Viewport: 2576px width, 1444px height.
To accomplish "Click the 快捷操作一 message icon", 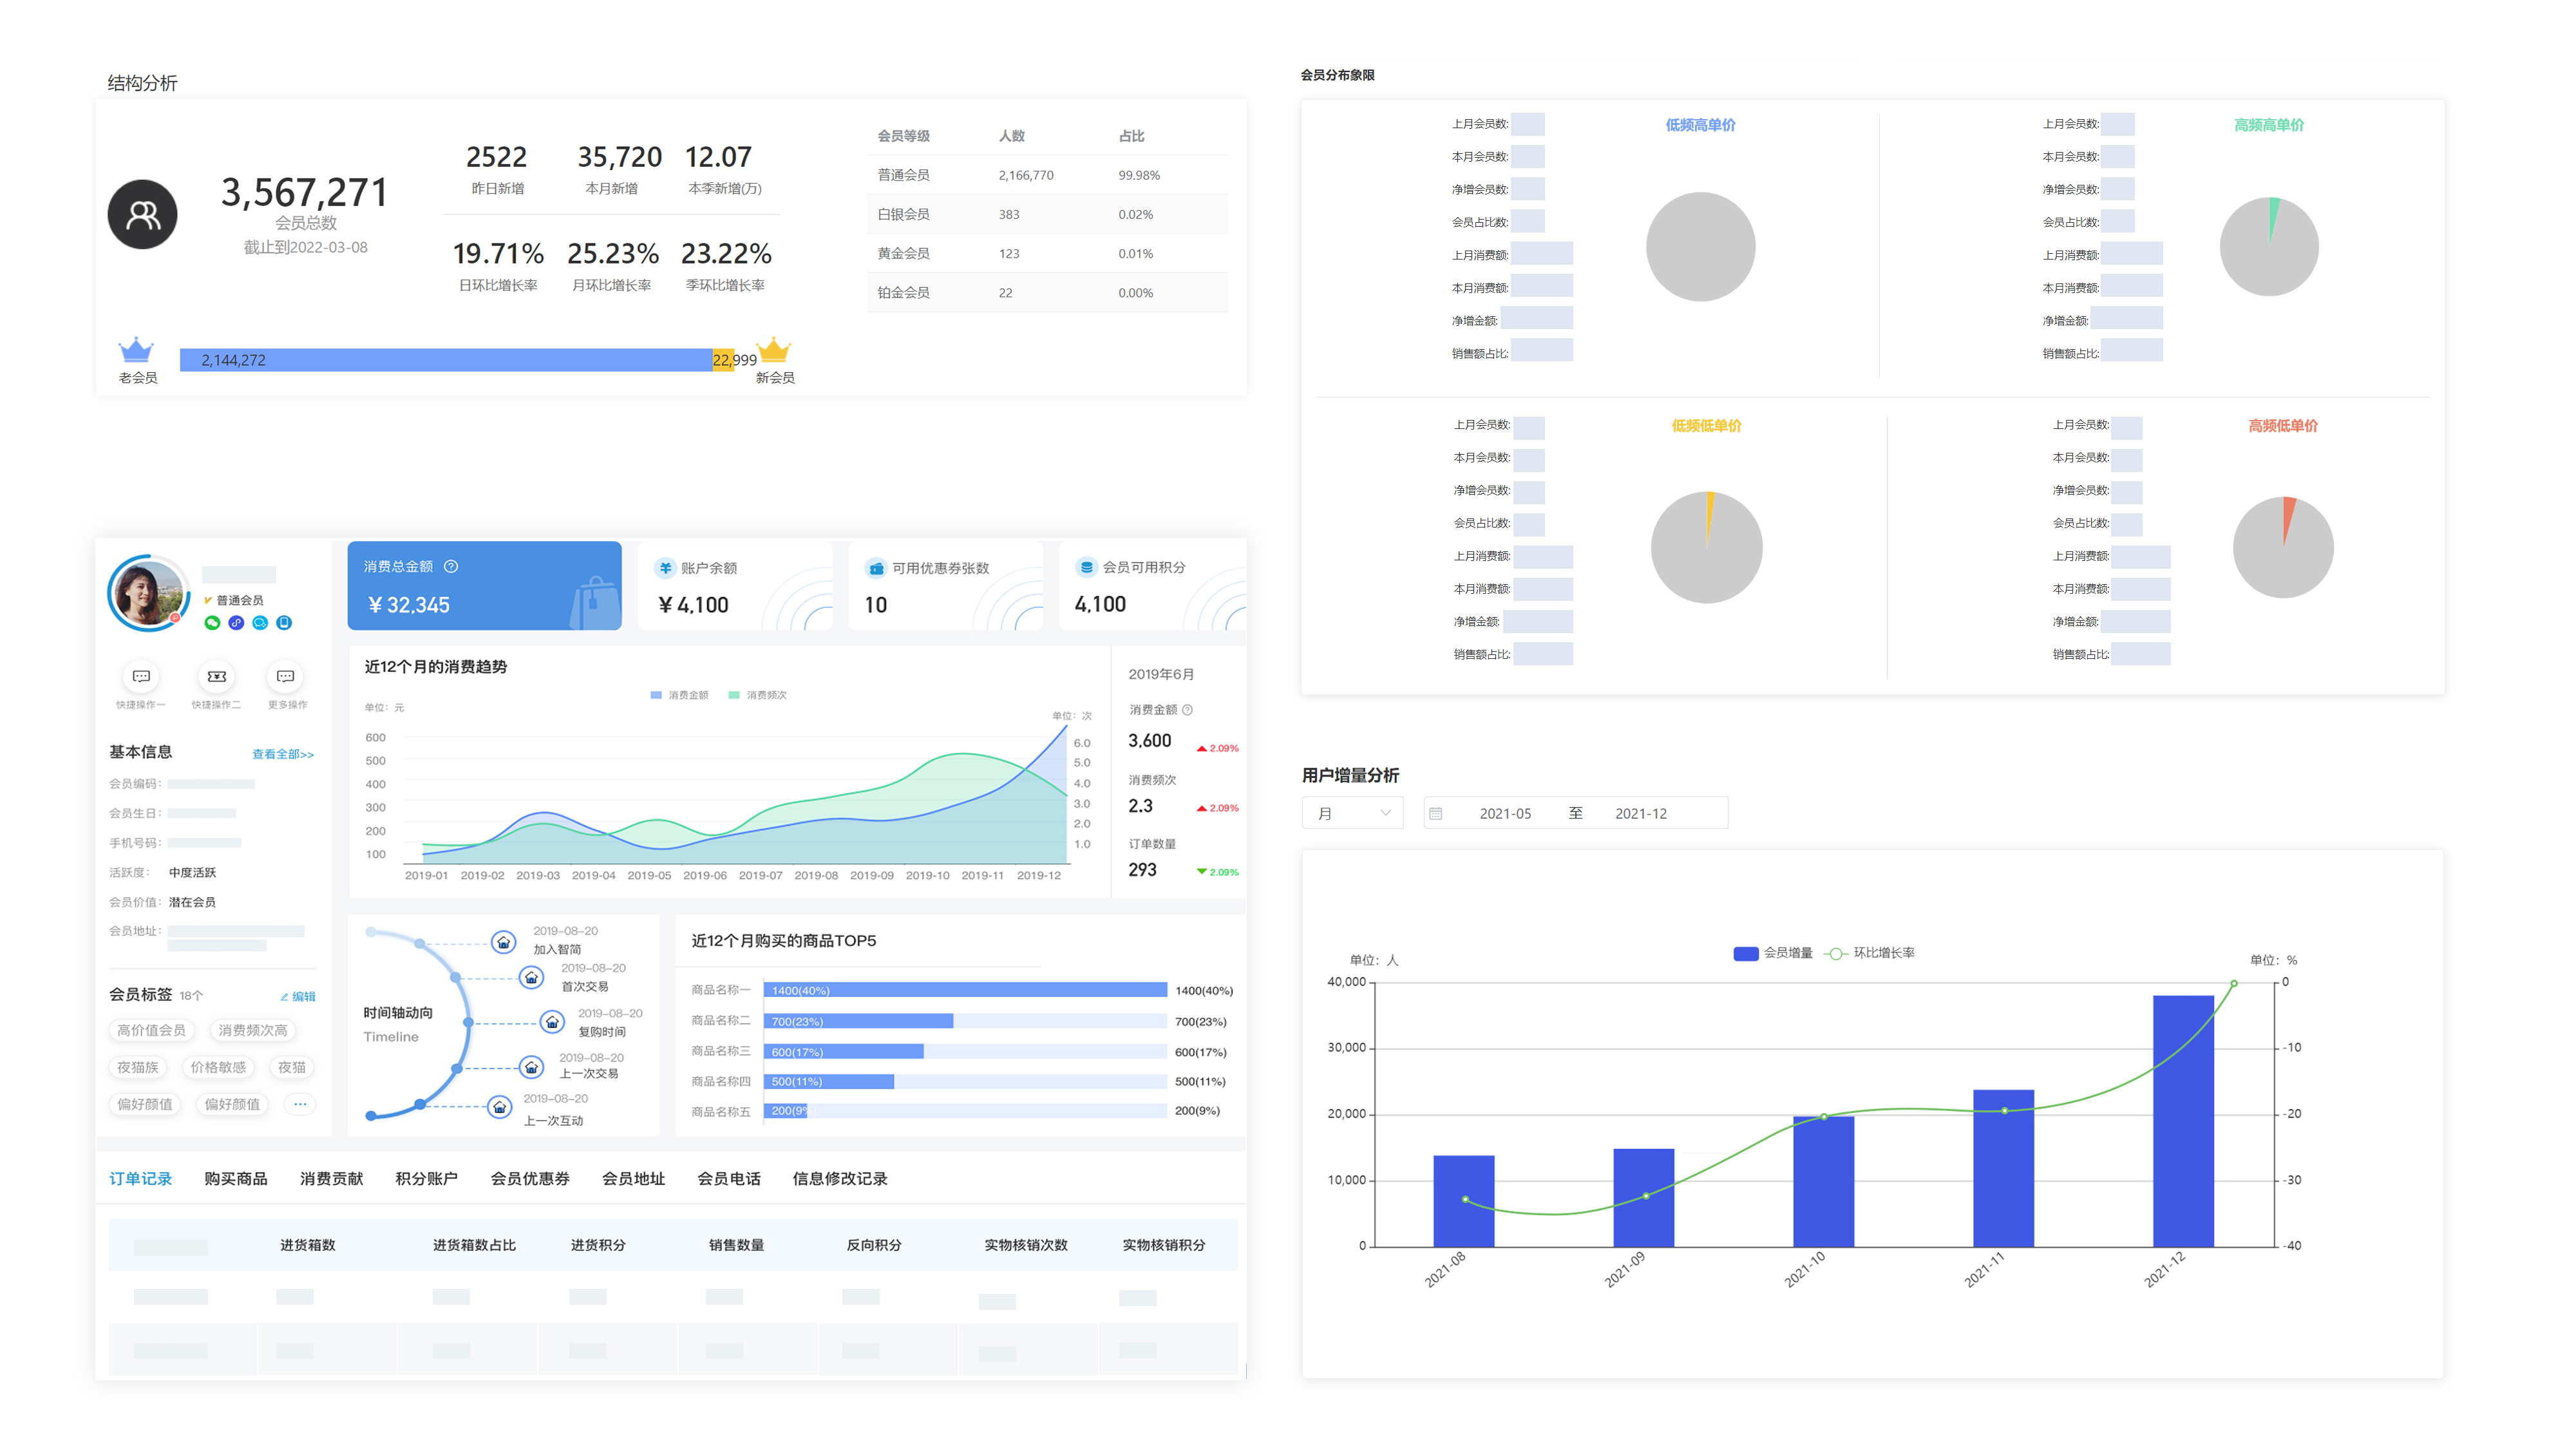I will [141, 677].
